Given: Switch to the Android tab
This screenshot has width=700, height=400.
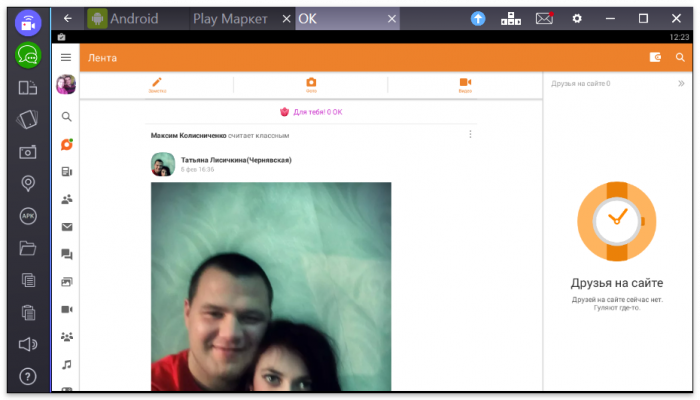Looking at the screenshot, I should [125, 18].
